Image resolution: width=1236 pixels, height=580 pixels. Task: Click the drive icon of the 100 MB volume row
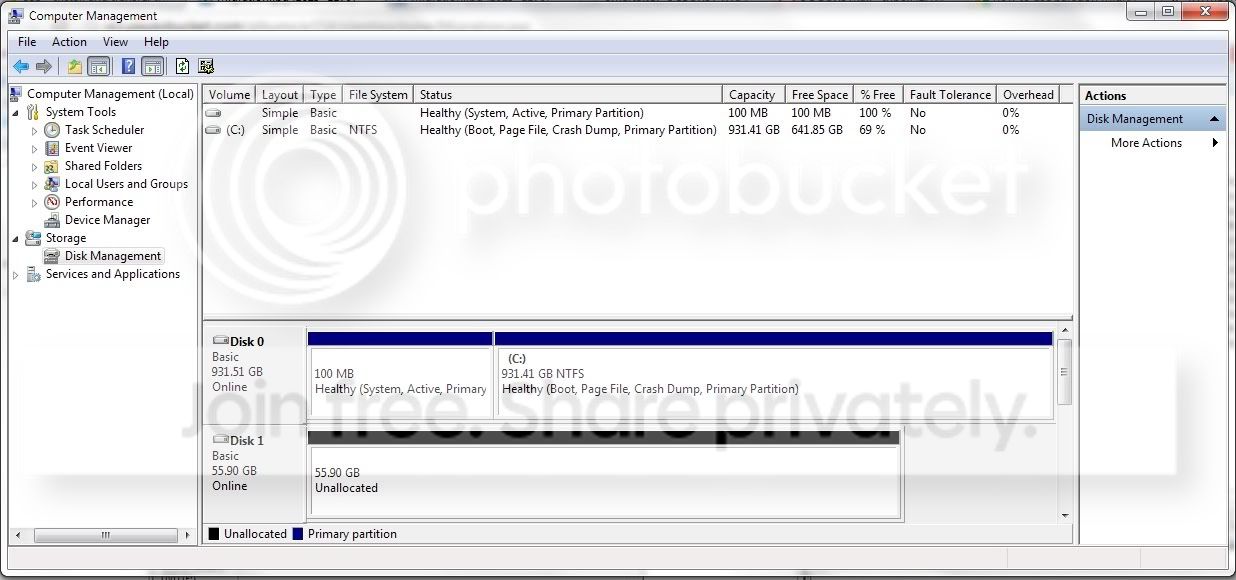(213, 113)
